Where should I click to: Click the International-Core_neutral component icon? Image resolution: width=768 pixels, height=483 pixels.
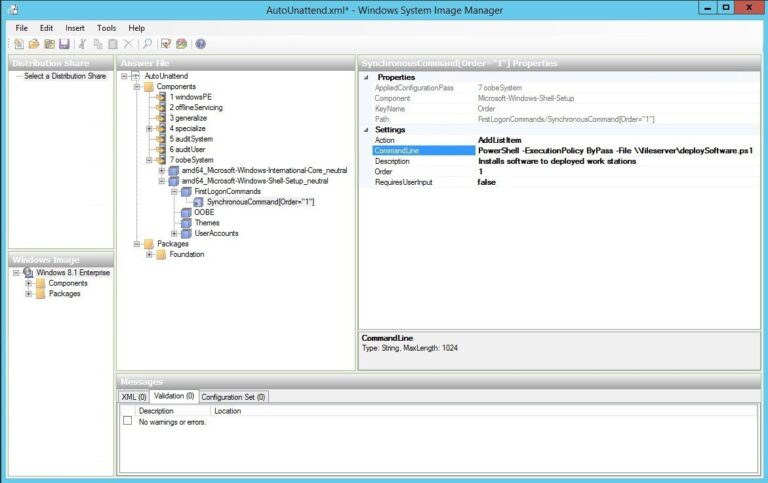pos(174,170)
